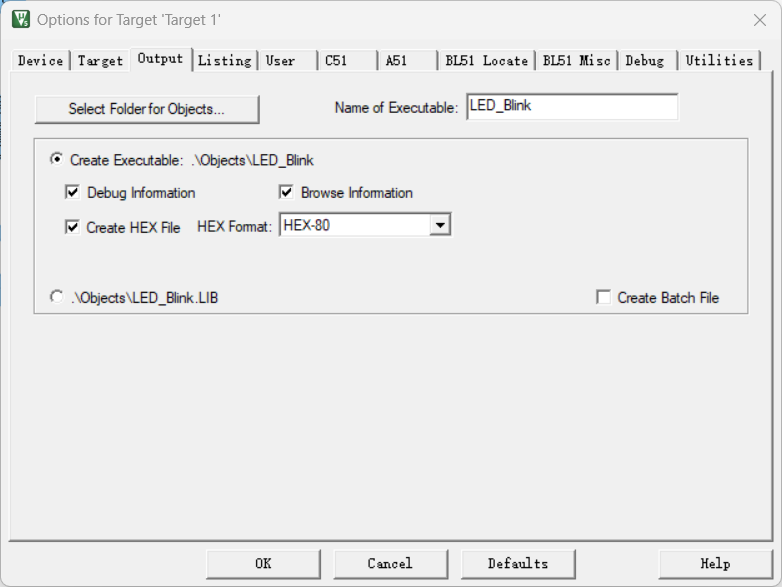Reset settings with the Defaults button
782x587 pixels.
tap(517, 563)
